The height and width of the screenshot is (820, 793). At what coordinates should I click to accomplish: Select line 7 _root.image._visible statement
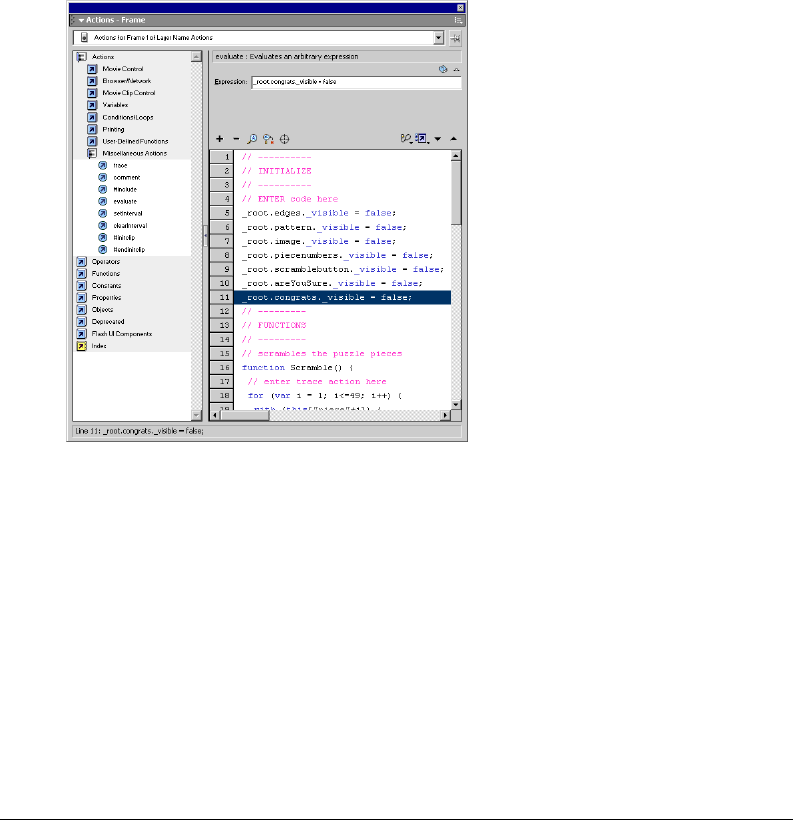tap(319, 242)
